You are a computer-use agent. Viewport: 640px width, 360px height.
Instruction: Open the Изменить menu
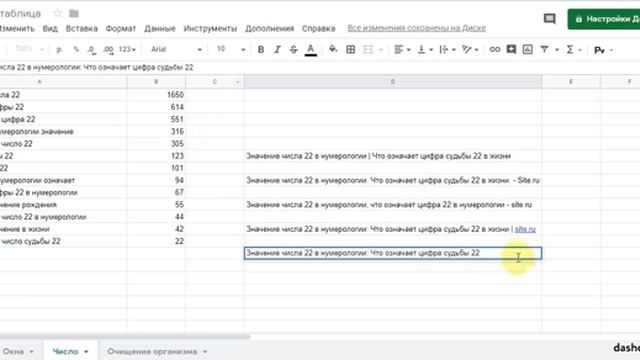[x=17, y=29]
